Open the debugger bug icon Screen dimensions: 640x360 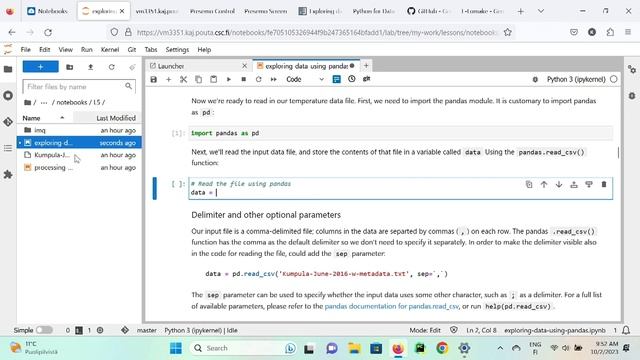tap(535, 80)
